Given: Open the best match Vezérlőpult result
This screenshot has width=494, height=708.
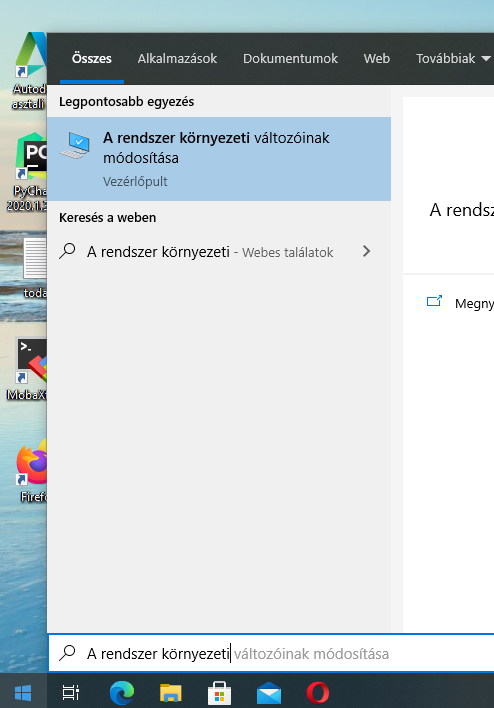Looking at the screenshot, I should (219, 159).
